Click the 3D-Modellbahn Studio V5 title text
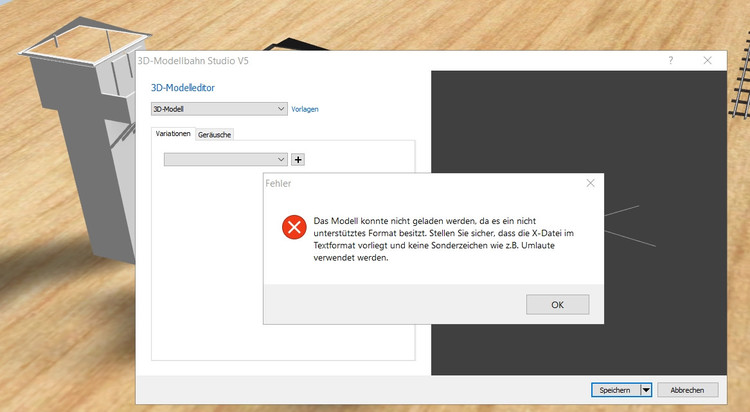 pos(193,61)
